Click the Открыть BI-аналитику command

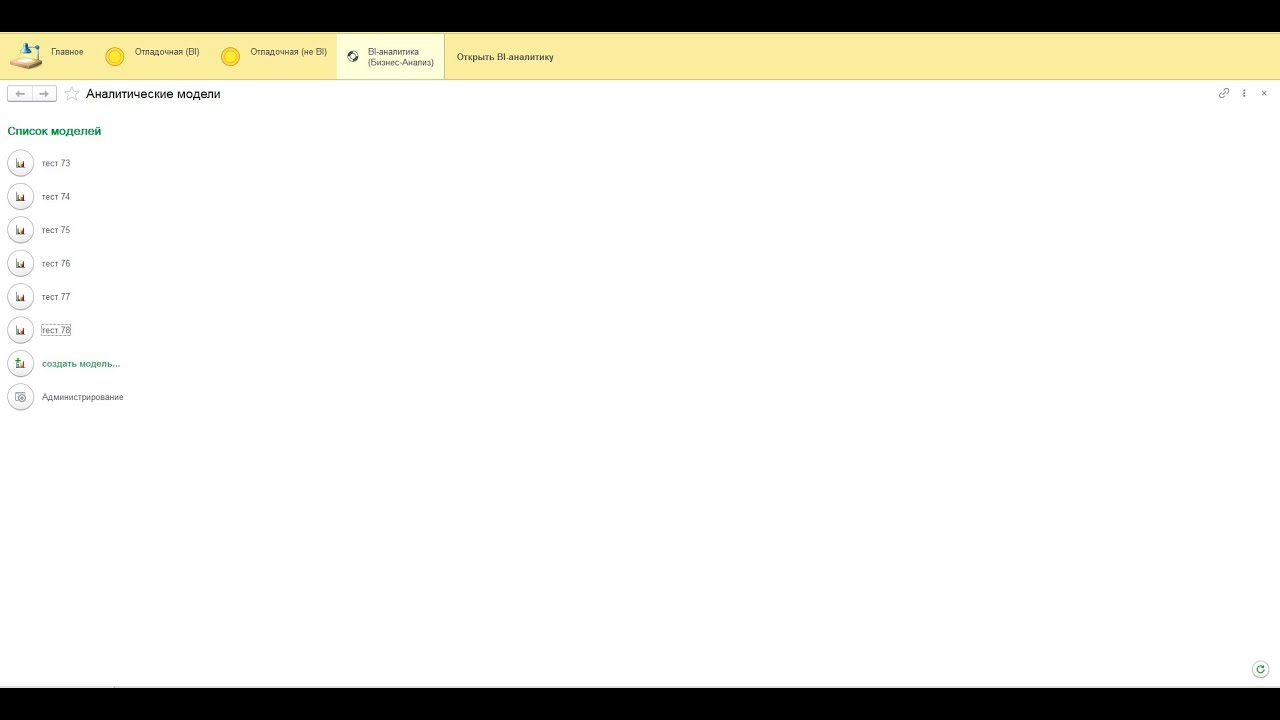click(x=505, y=57)
